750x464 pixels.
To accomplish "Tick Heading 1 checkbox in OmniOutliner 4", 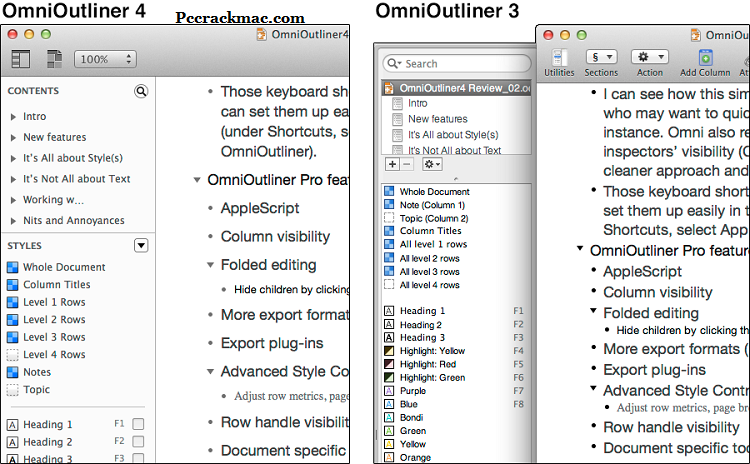I will 138,424.
